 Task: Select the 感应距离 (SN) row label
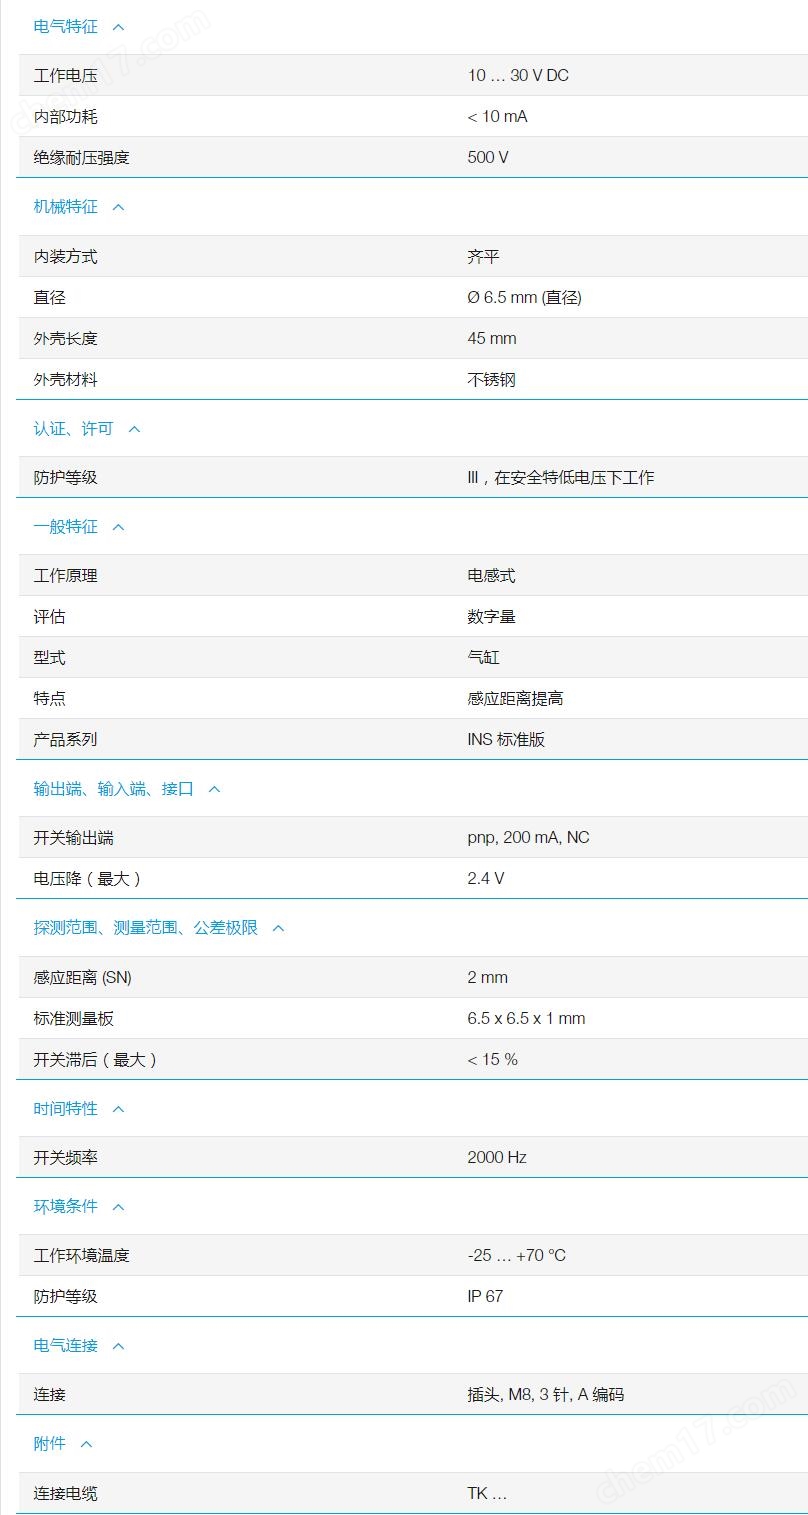pos(83,978)
